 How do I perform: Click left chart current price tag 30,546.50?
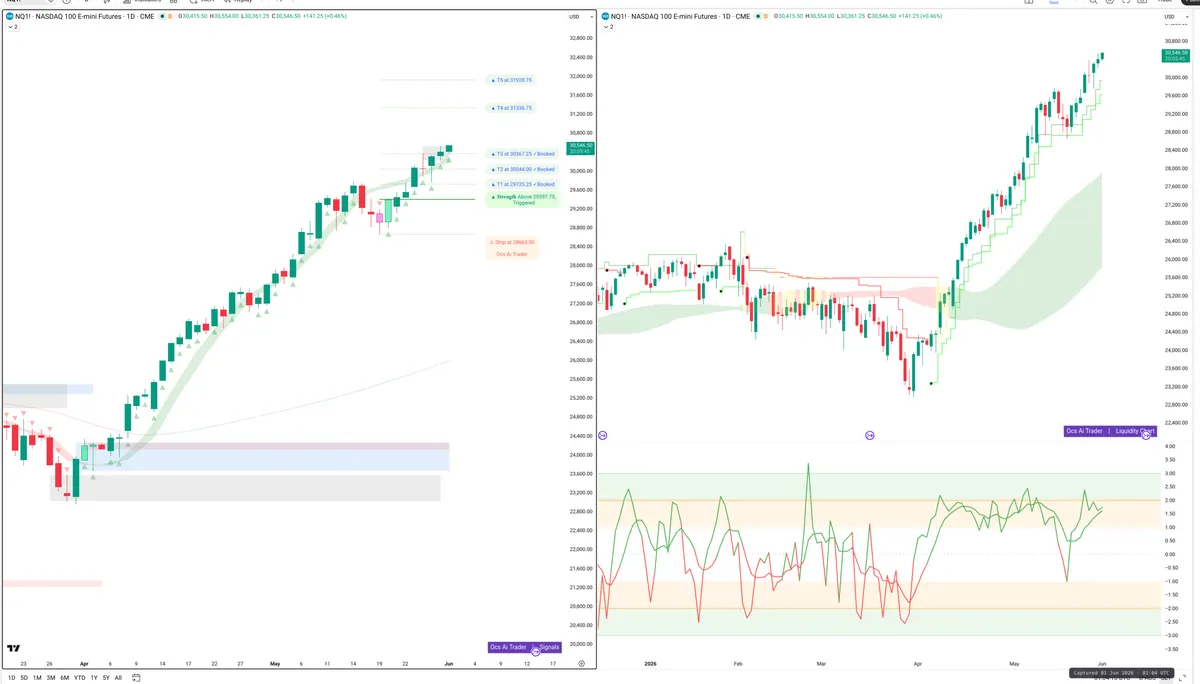tap(580, 148)
